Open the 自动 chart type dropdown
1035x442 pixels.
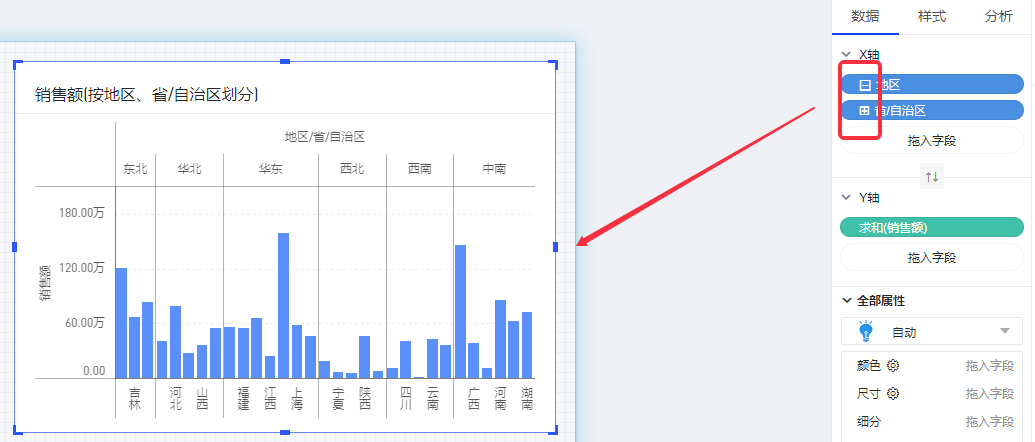point(1004,331)
